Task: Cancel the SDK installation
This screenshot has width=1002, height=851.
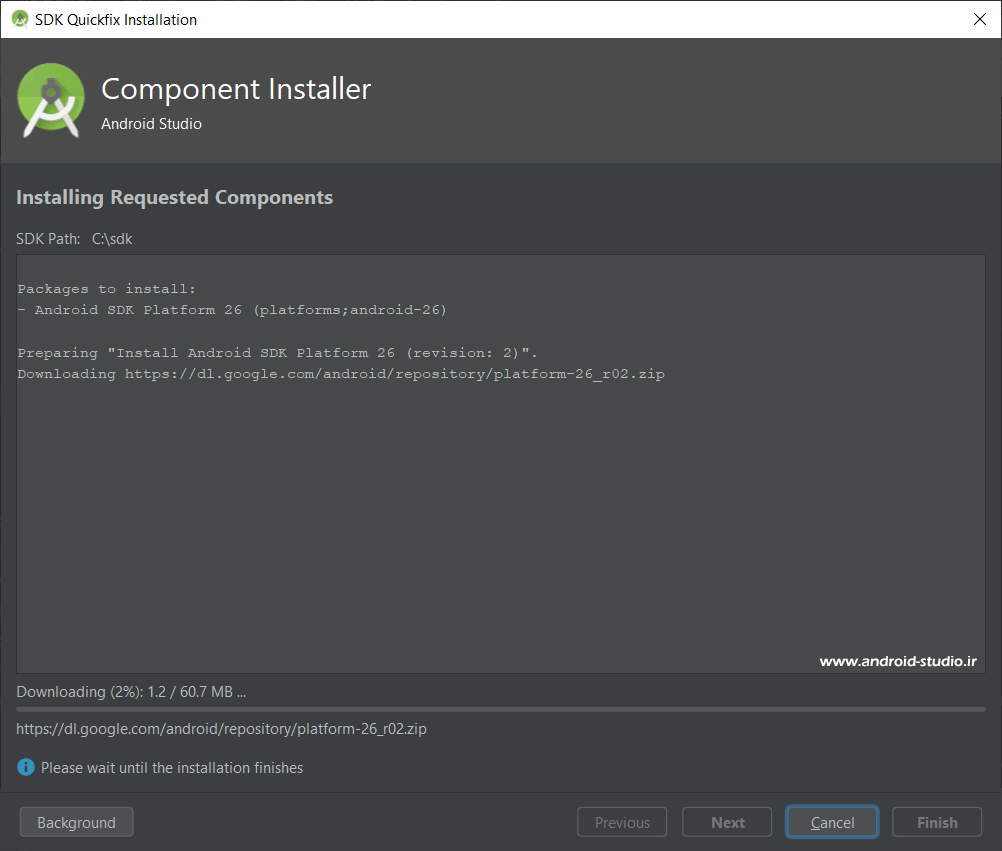Action: 832,822
